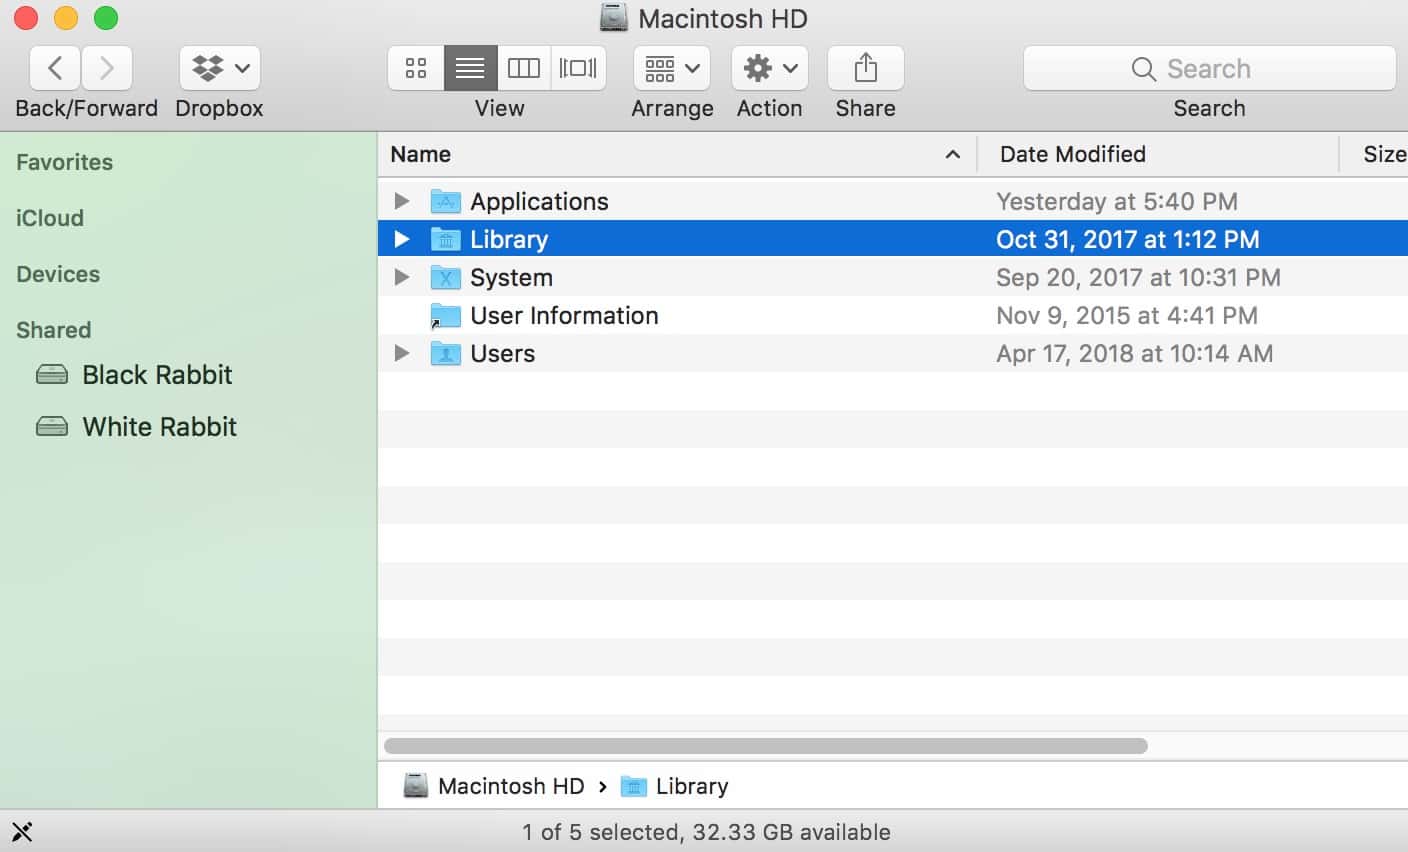The height and width of the screenshot is (852, 1408).
Task: Click the horizontal scrollbar
Action: pyautogui.click(x=766, y=746)
